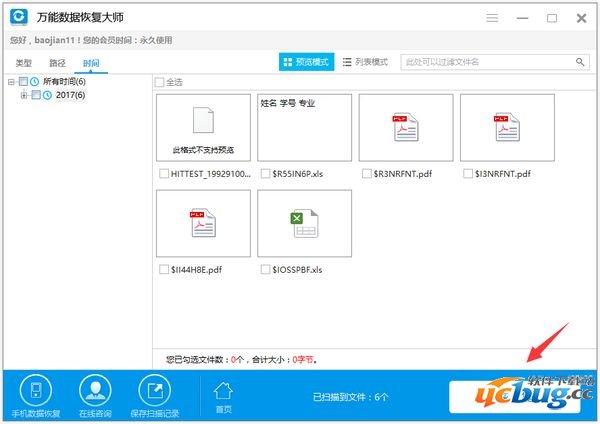Open phone data recovery icon
Viewport: 600px width, 424px height.
tap(36, 391)
